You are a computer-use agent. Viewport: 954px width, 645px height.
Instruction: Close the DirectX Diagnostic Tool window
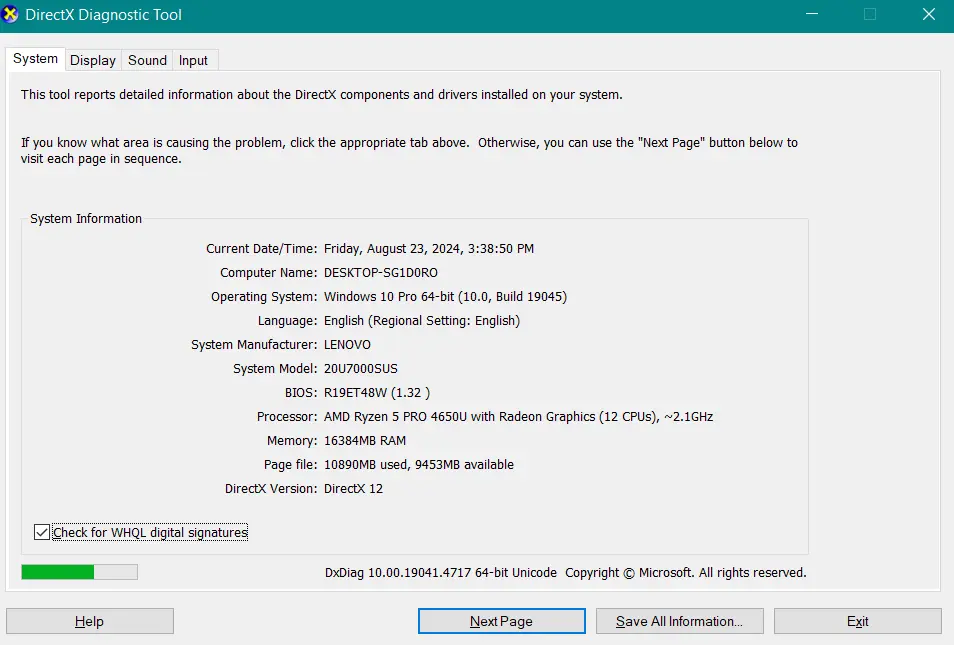click(x=927, y=15)
